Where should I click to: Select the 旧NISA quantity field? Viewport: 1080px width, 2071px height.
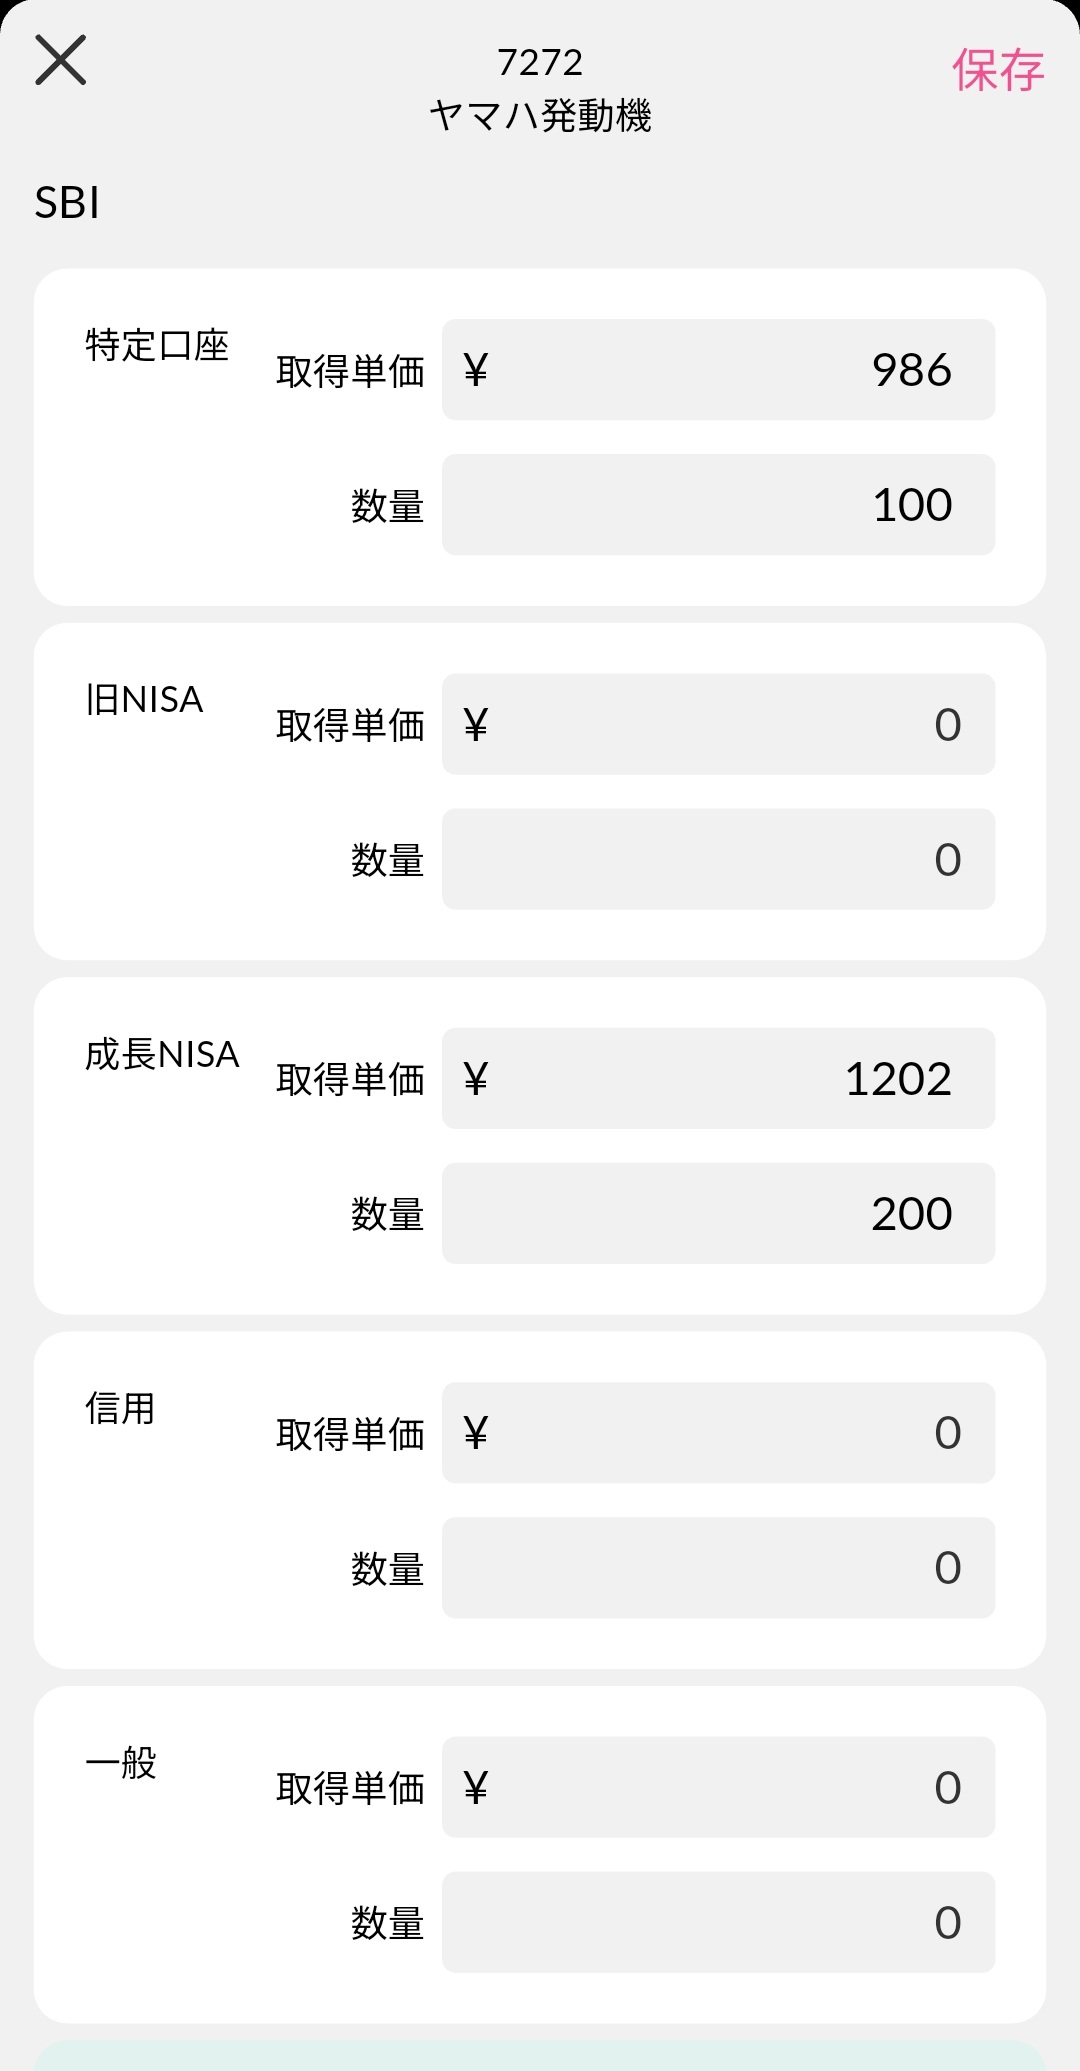pyautogui.click(x=718, y=859)
